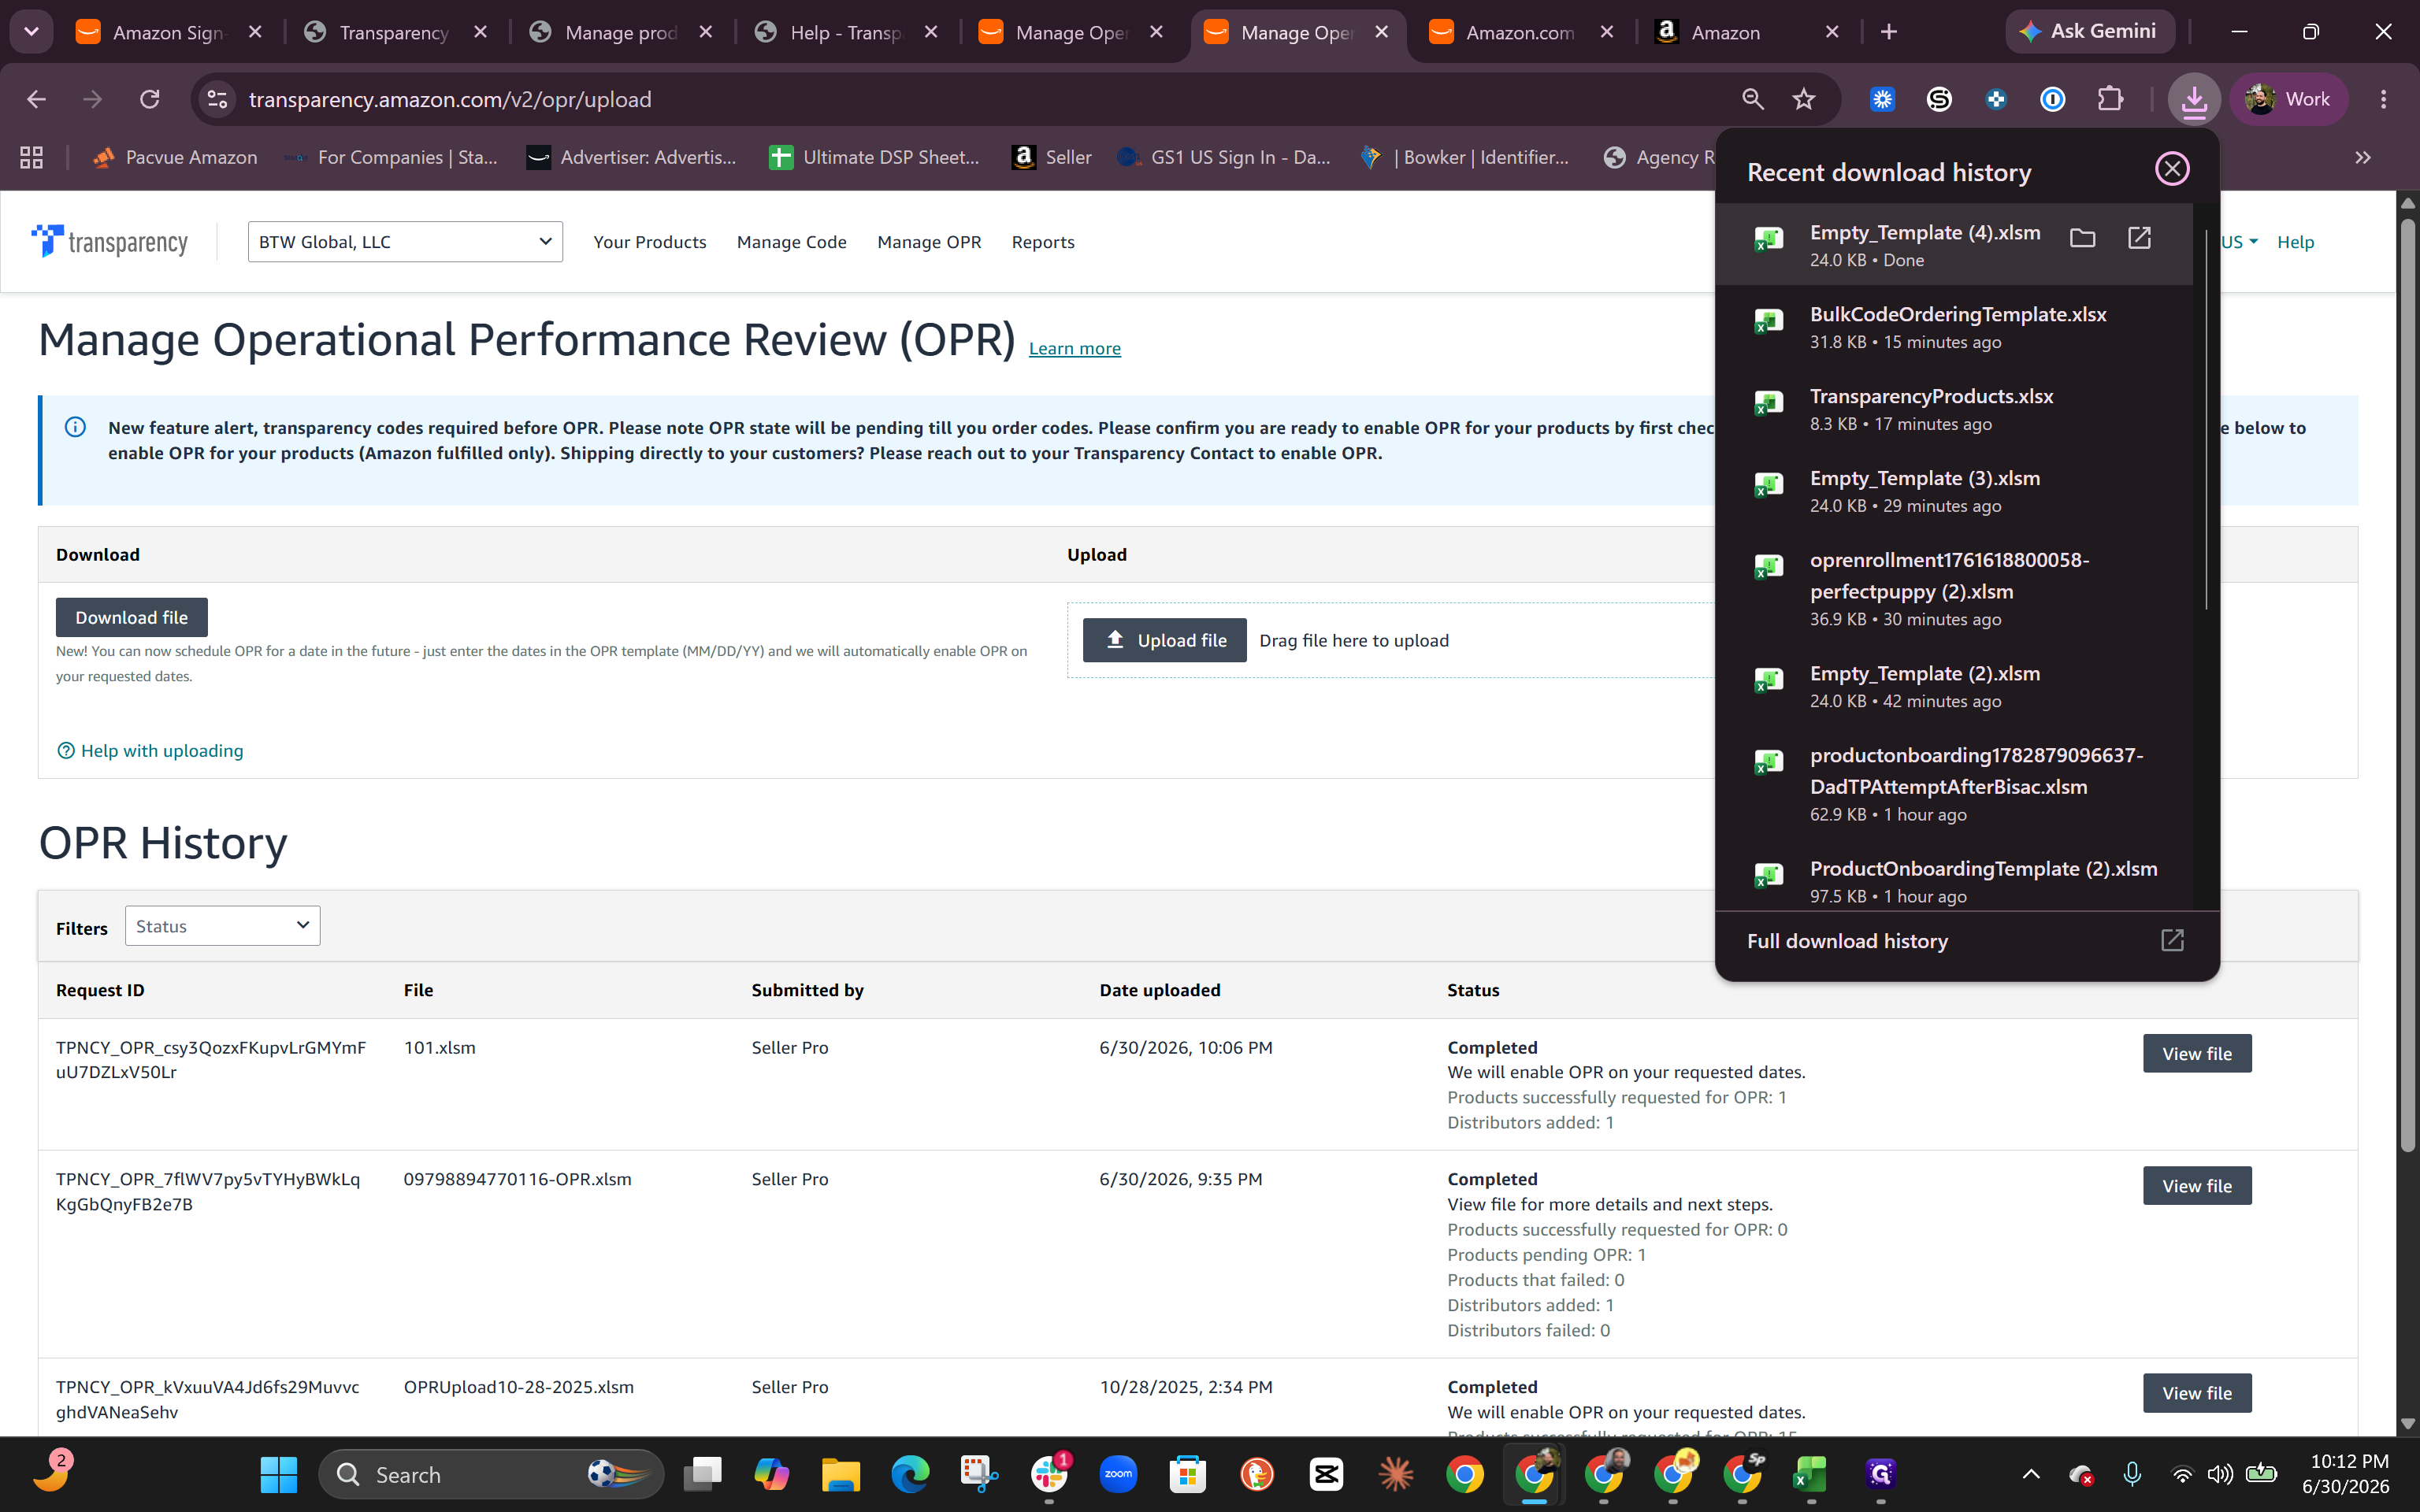Open Full download history
The width and height of the screenshot is (2420, 1512).
pos(1966,941)
